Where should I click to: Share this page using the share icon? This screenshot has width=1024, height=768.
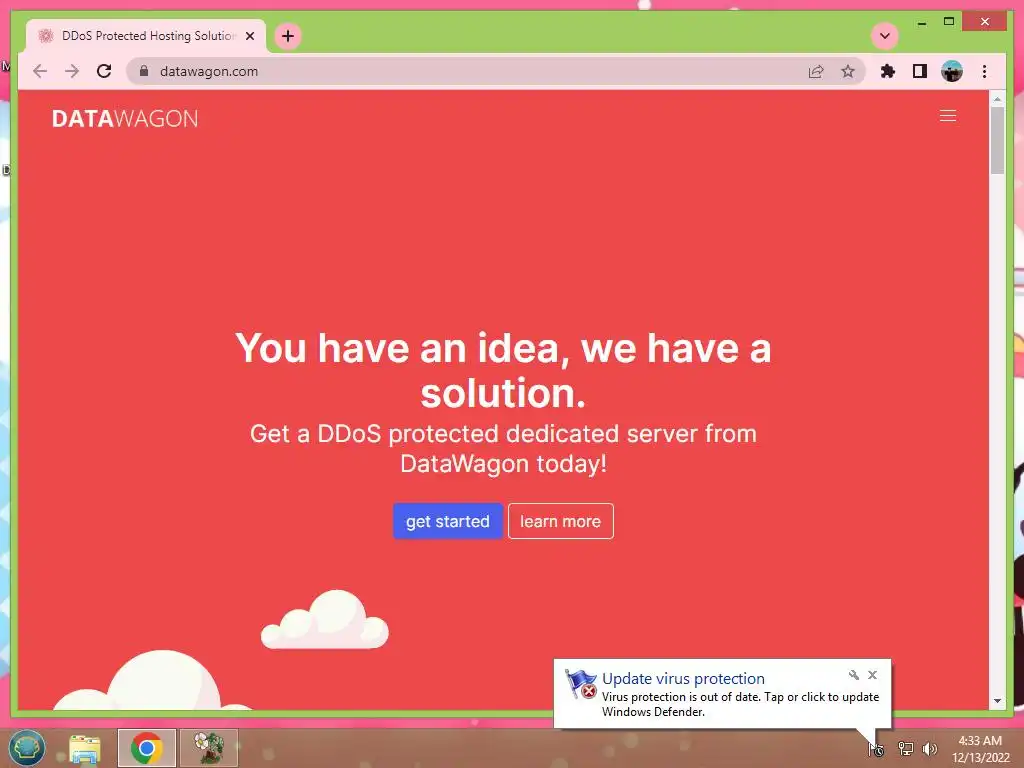816,71
